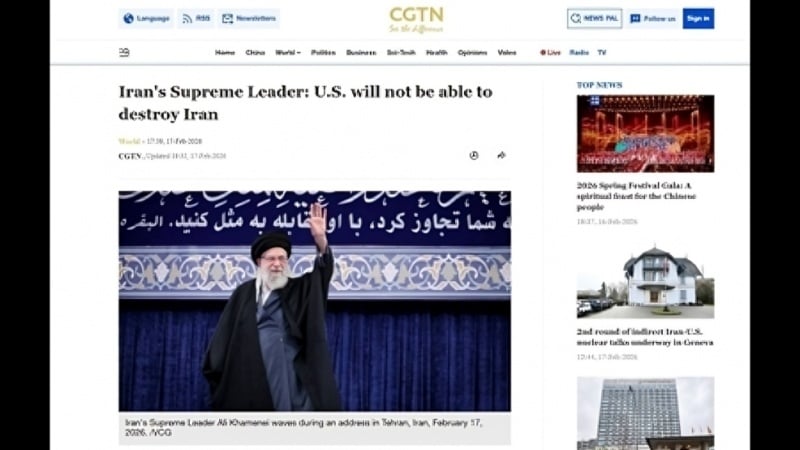Image resolution: width=800 pixels, height=450 pixels.
Task: Open the Sci-Tech section
Action: click(x=401, y=53)
